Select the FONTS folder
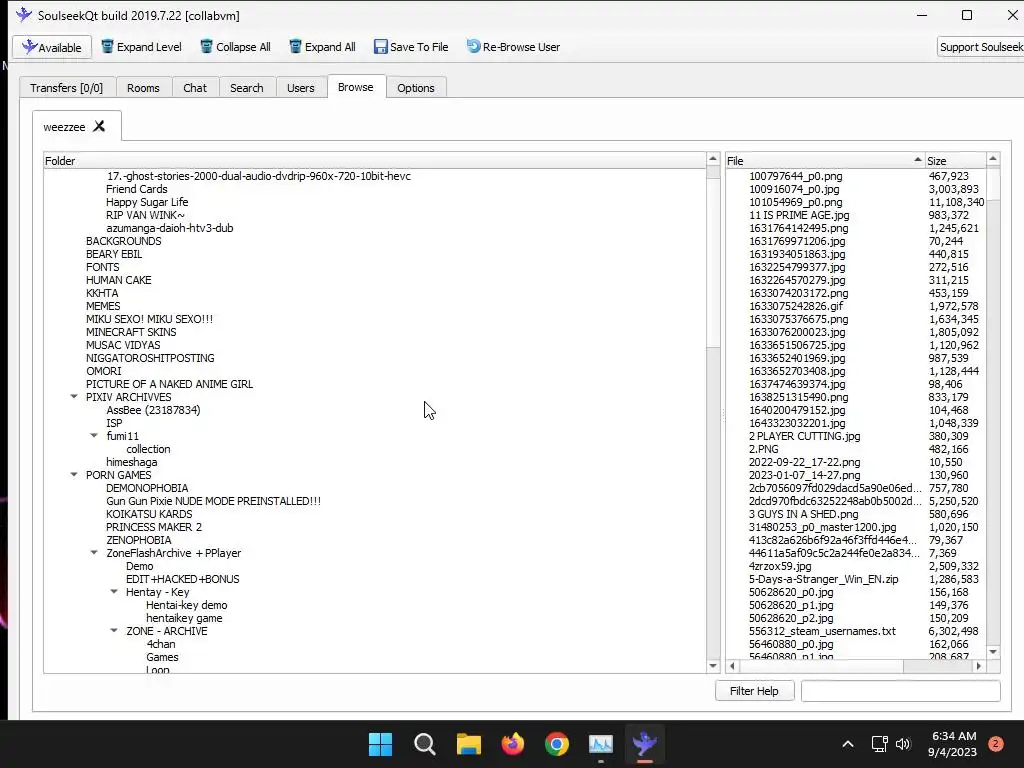Viewport: 1024px width, 768px height. point(103,266)
